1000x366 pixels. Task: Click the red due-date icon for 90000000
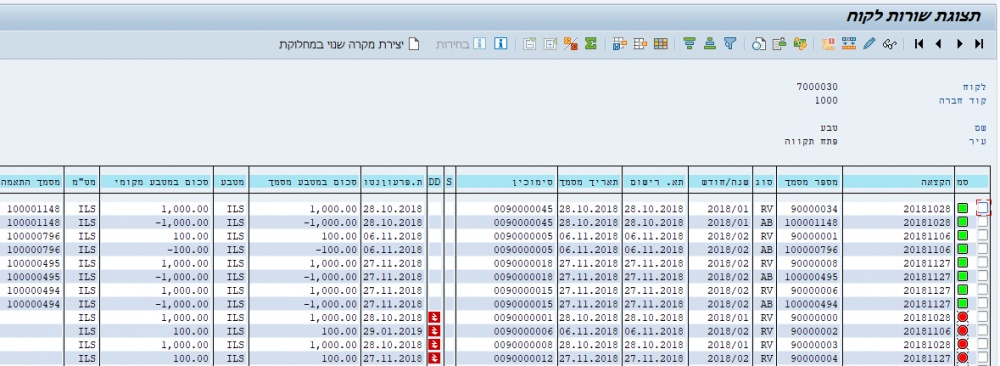435,317
